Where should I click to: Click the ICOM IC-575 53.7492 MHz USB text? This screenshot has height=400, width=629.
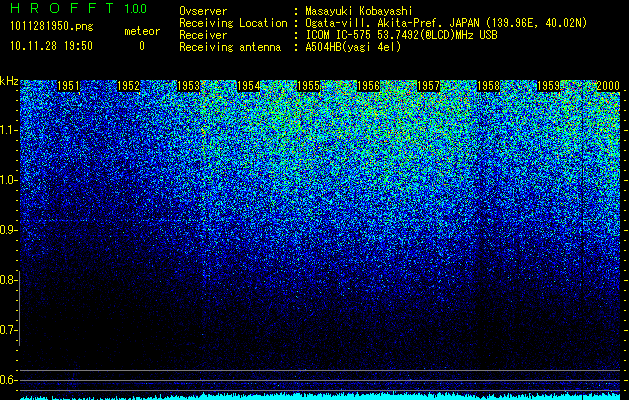tap(401, 35)
